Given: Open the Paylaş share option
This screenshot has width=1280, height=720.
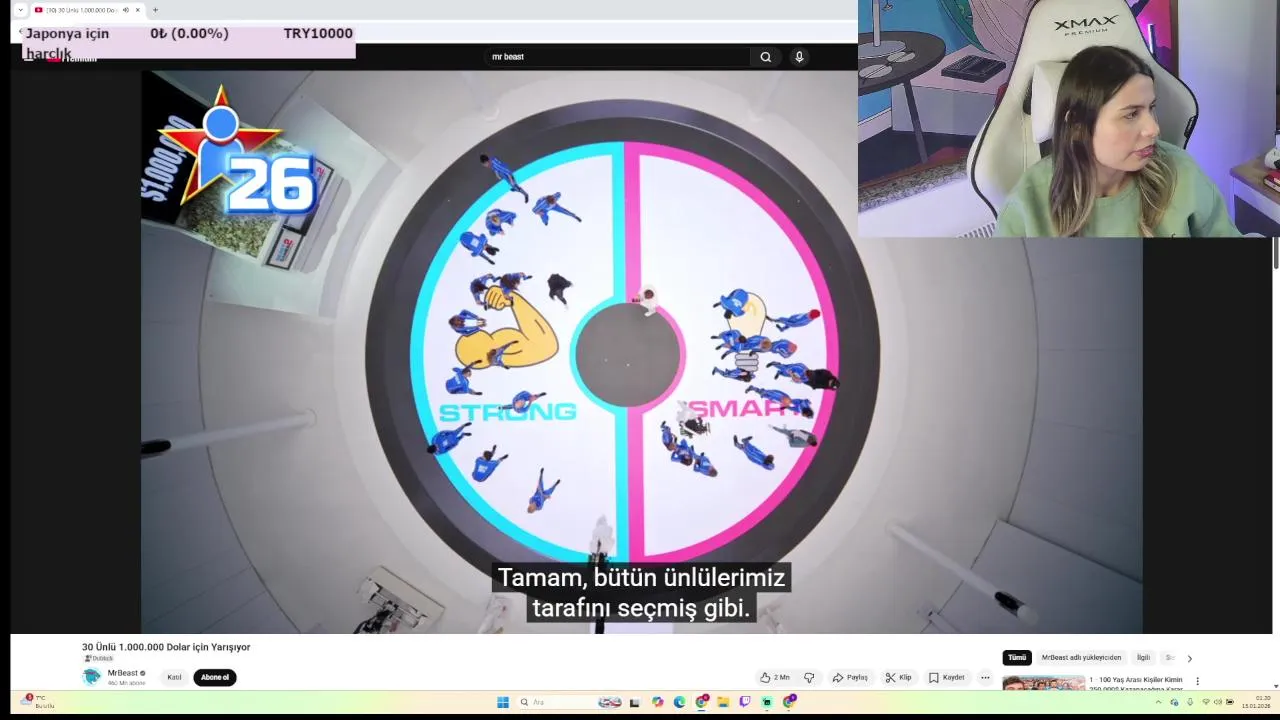Looking at the screenshot, I should 851,677.
